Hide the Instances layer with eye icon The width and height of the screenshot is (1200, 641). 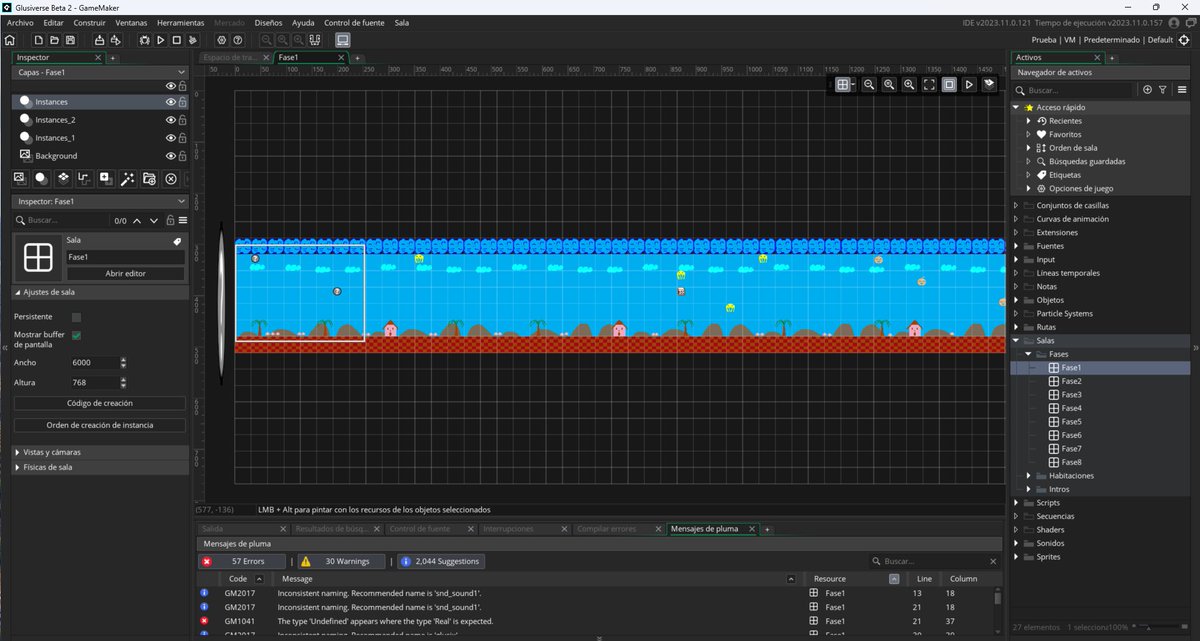[171, 102]
